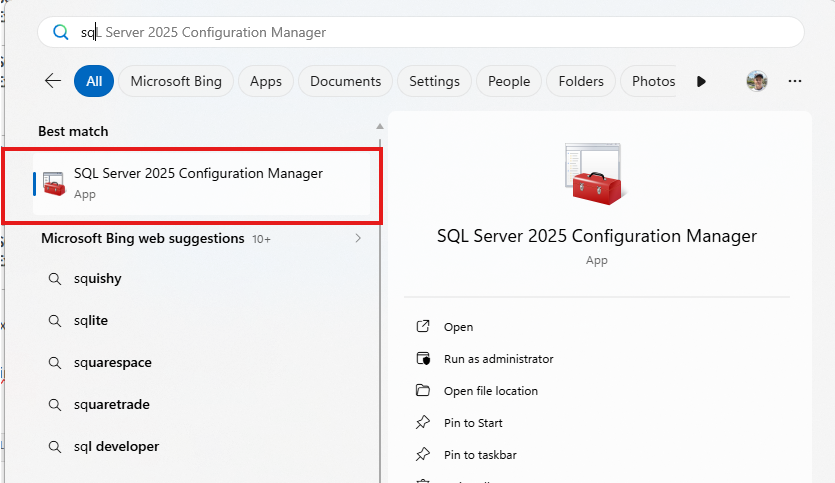
Task: Click the search magnifier icon in search box
Action: click(61, 32)
